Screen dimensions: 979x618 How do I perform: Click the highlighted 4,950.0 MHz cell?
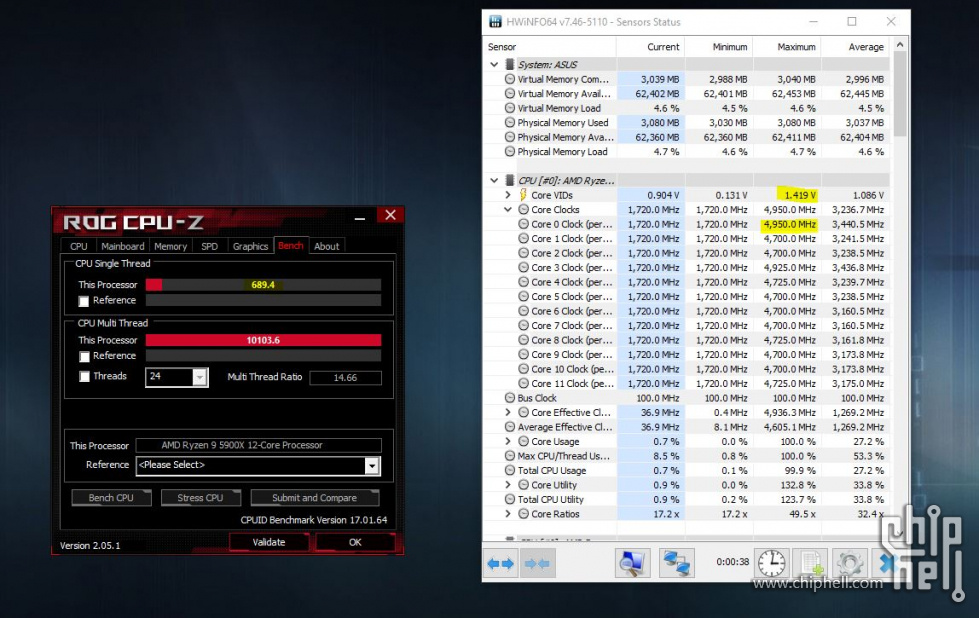[789, 224]
